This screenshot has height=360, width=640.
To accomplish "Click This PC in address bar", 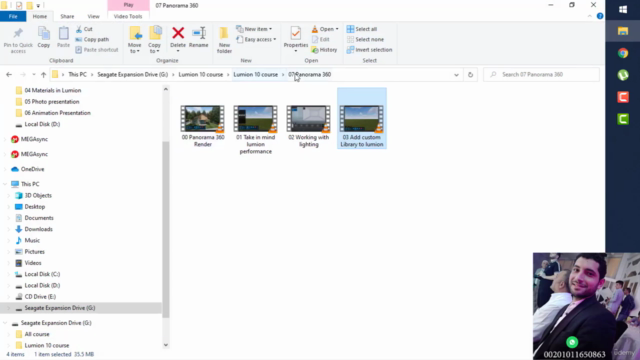I will (x=78, y=75).
